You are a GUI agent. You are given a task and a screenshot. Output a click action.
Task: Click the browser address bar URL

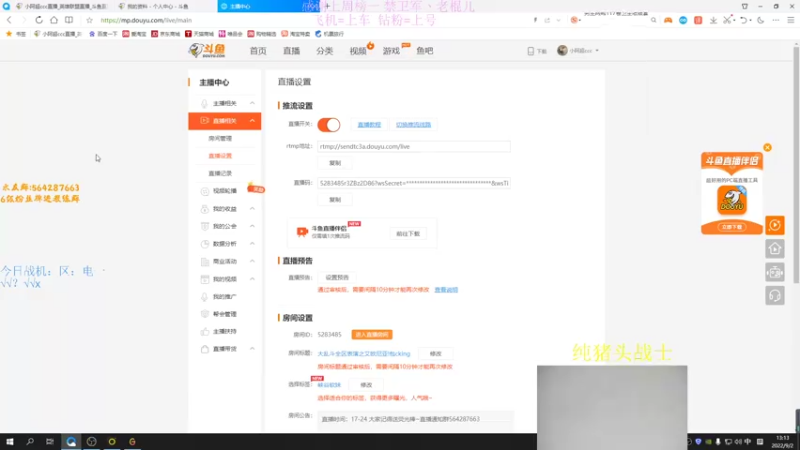146,20
